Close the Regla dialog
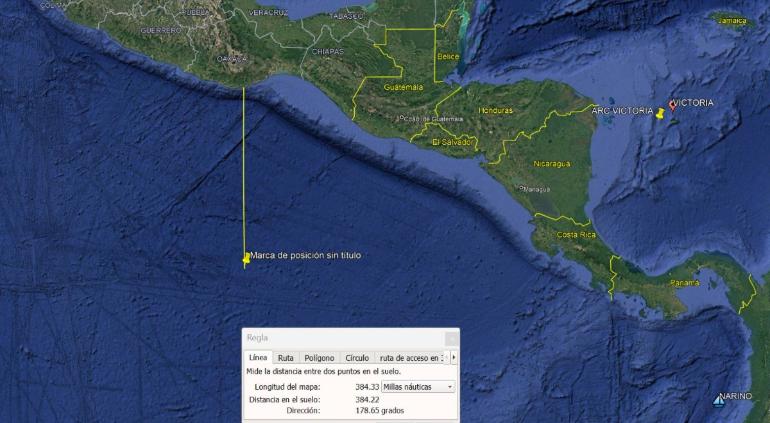Image resolution: width=770 pixels, height=423 pixels. 450,338
